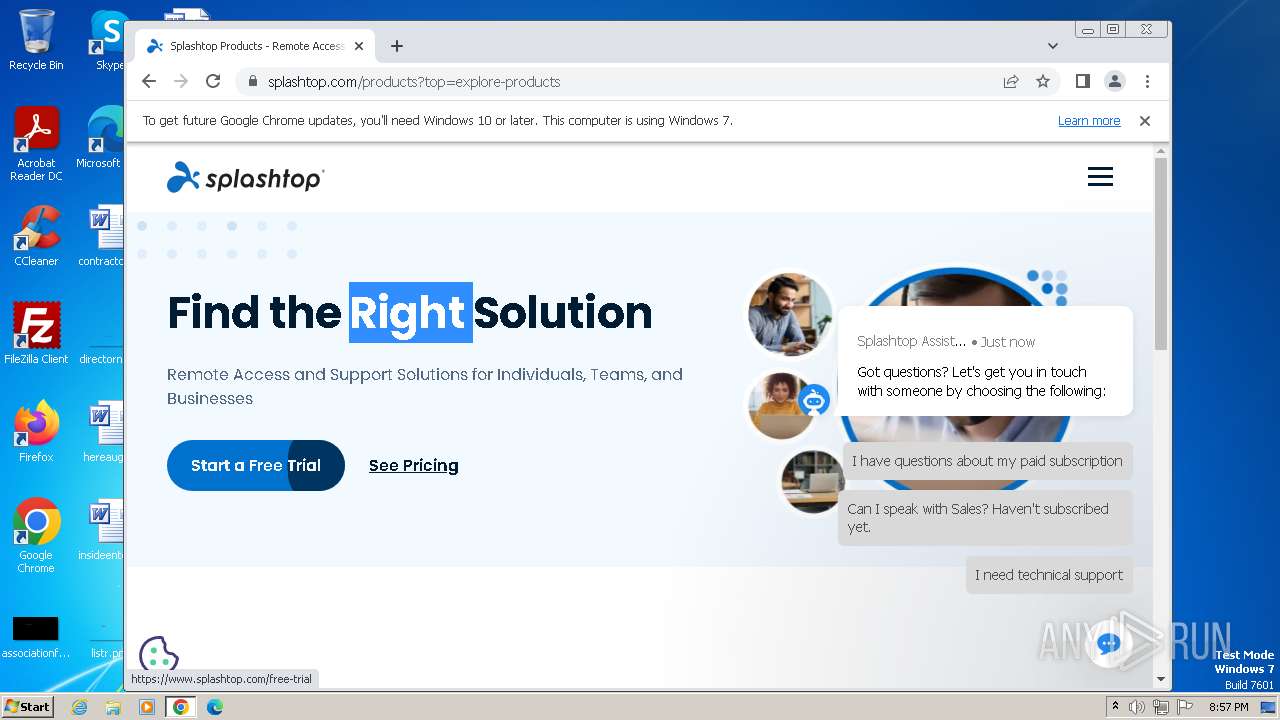The image size is (1280, 720).
Task: Open the Action Center flag icon
Action: 1183,707
